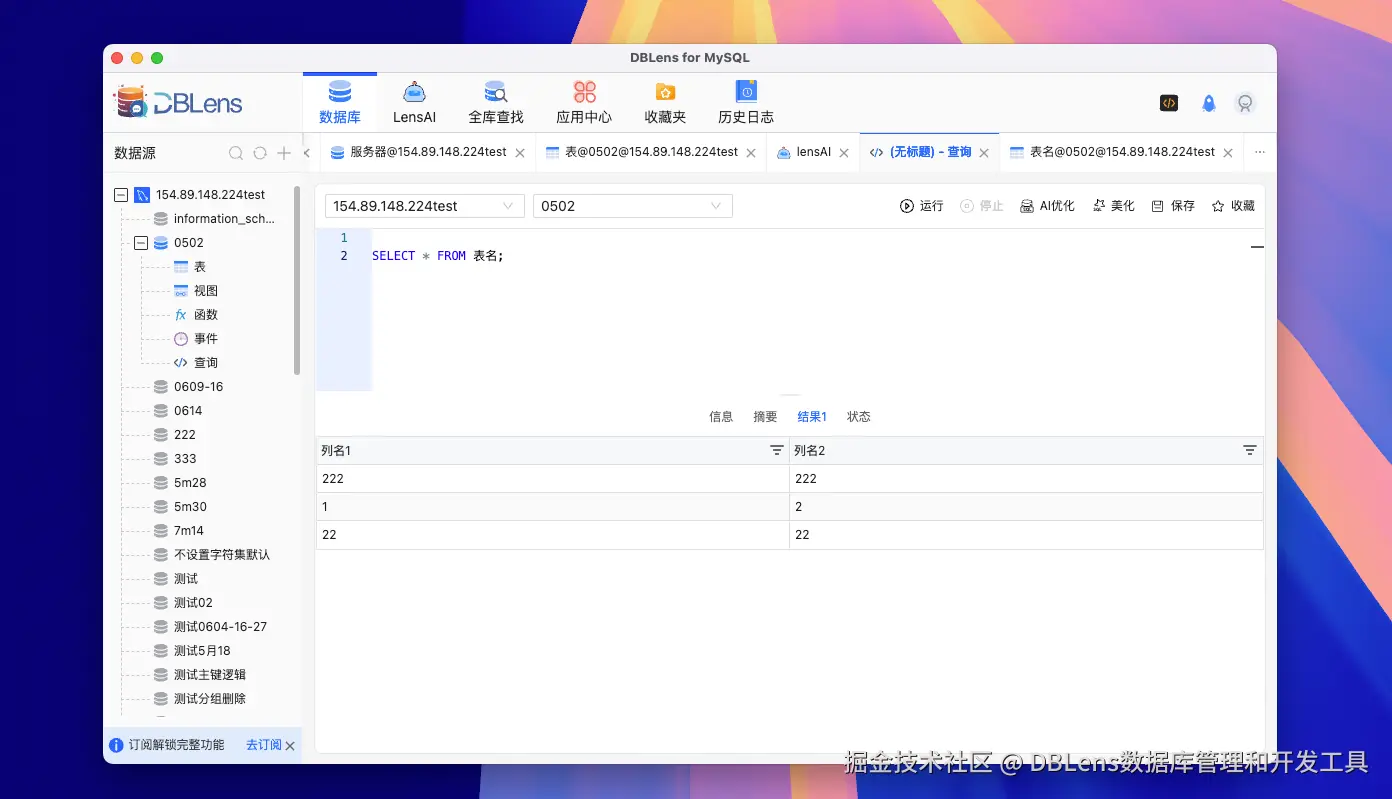1392x799 pixels.
Task: Select 事件 node under 0502
Action: tap(196, 339)
